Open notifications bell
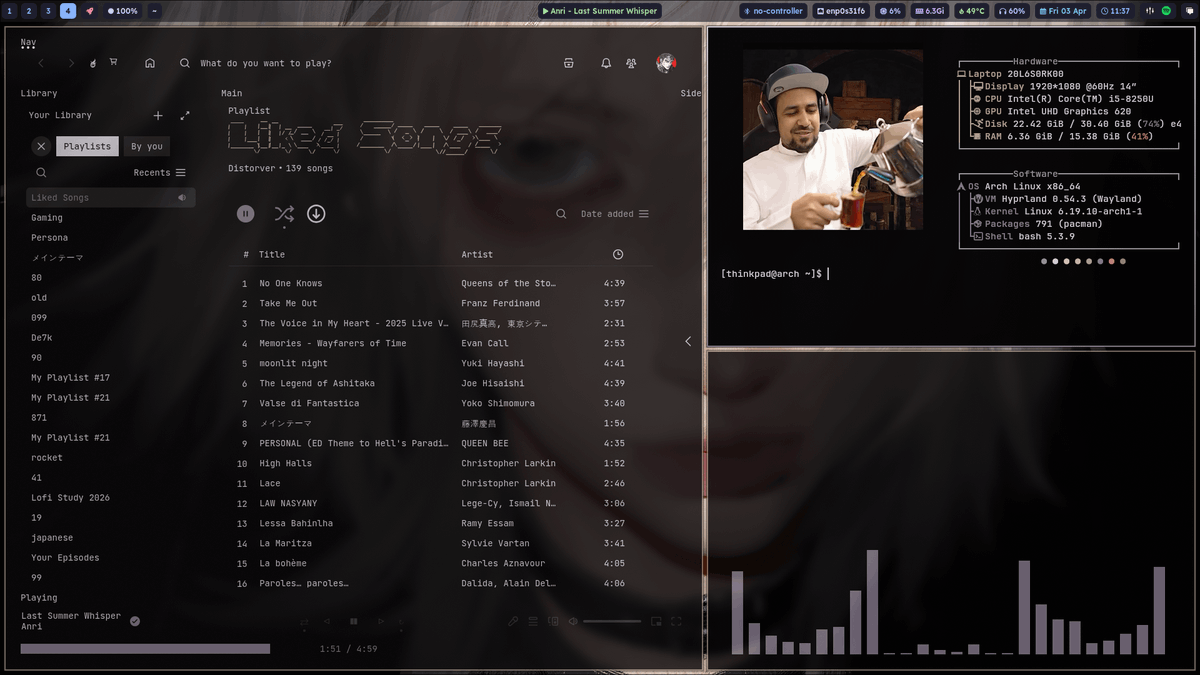This screenshot has width=1200, height=675. click(x=605, y=62)
